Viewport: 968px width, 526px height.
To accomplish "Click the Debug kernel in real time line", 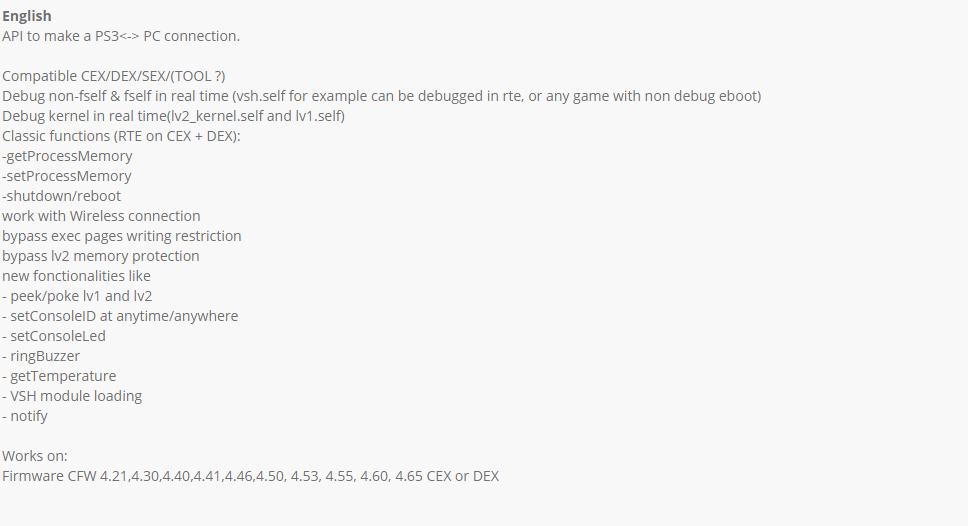I will pos(173,116).
